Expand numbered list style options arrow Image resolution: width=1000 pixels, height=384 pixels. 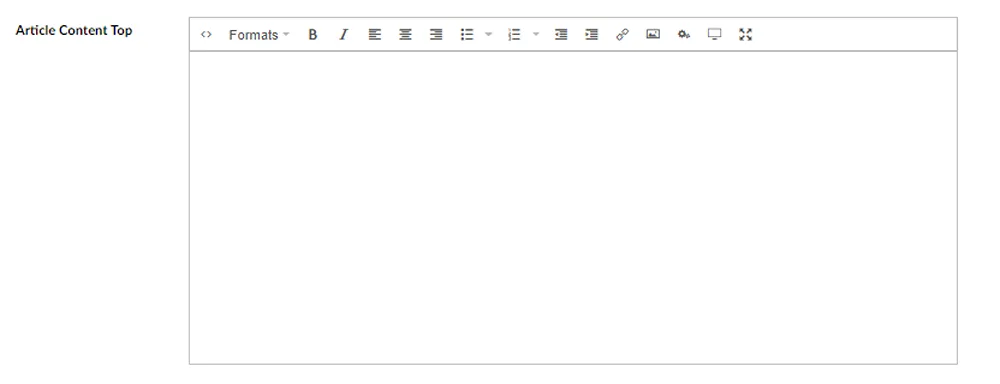click(536, 34)
